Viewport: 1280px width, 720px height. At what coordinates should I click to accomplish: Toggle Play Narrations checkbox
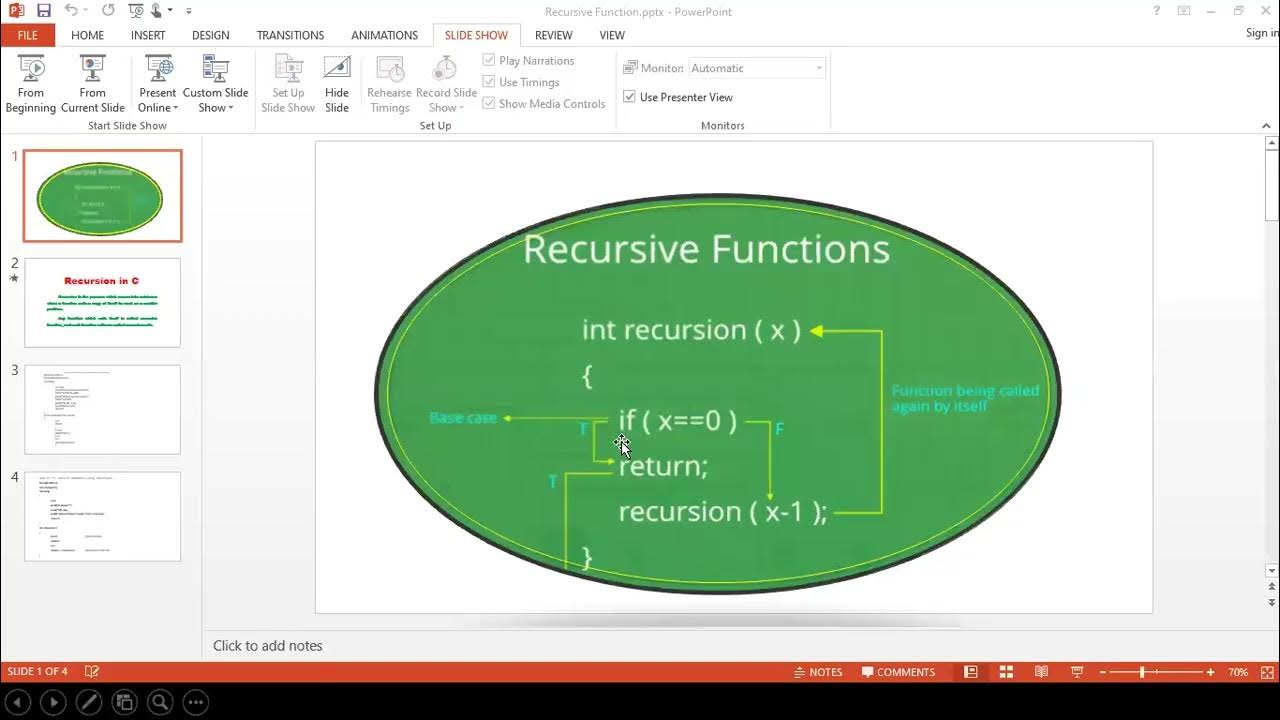(489, 60)
